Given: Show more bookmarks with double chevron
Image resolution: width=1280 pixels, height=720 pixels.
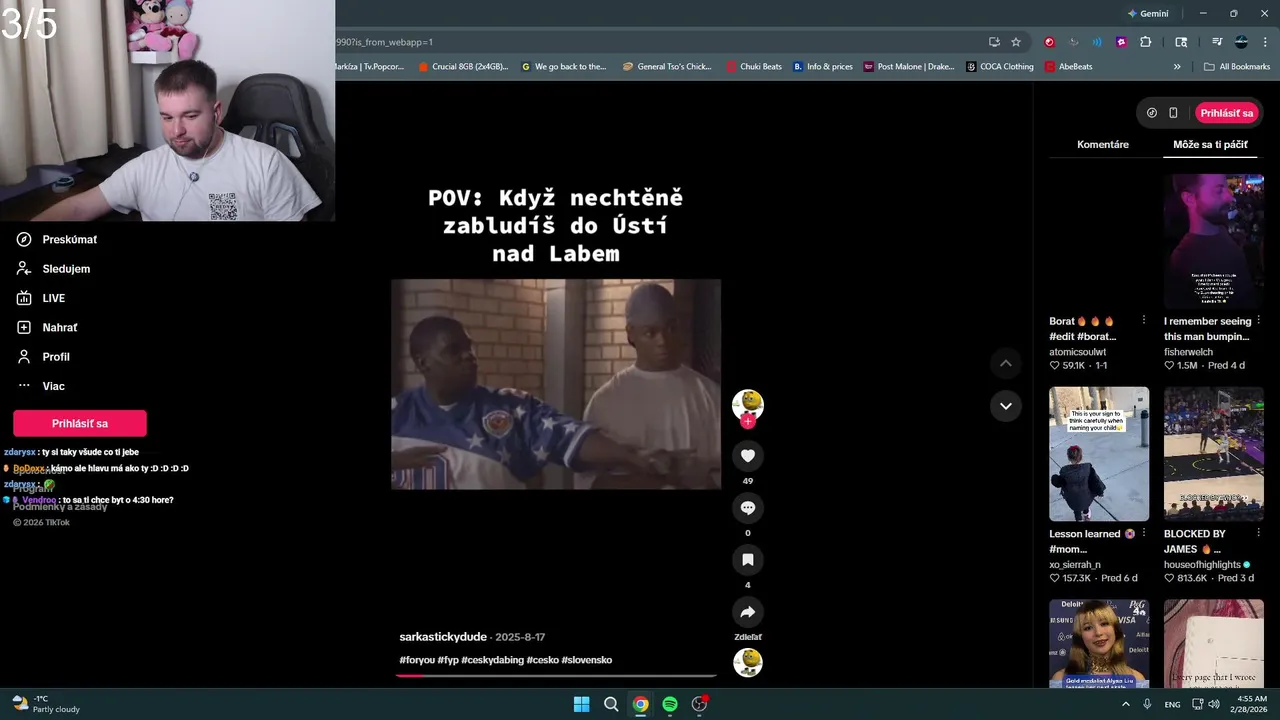Looking at the screenshot, I should [x=1177, y=67].
